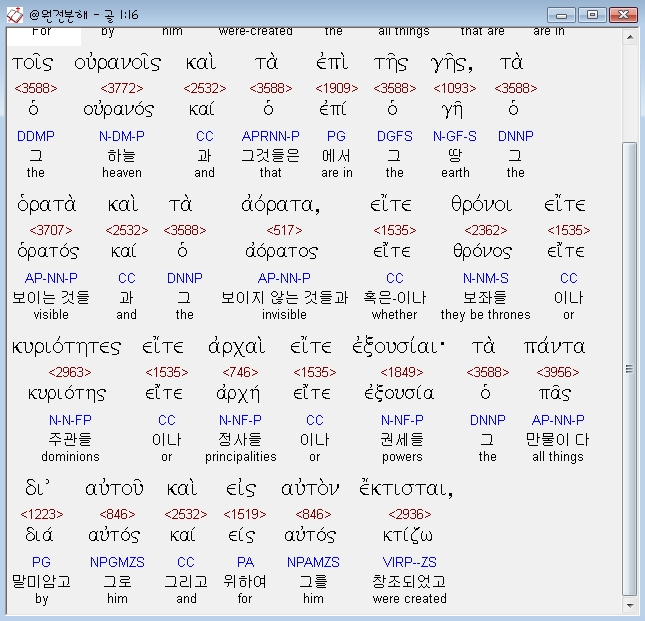
Task: Click Greek word ἀρχαὶ
Action: tap(237, 348)
